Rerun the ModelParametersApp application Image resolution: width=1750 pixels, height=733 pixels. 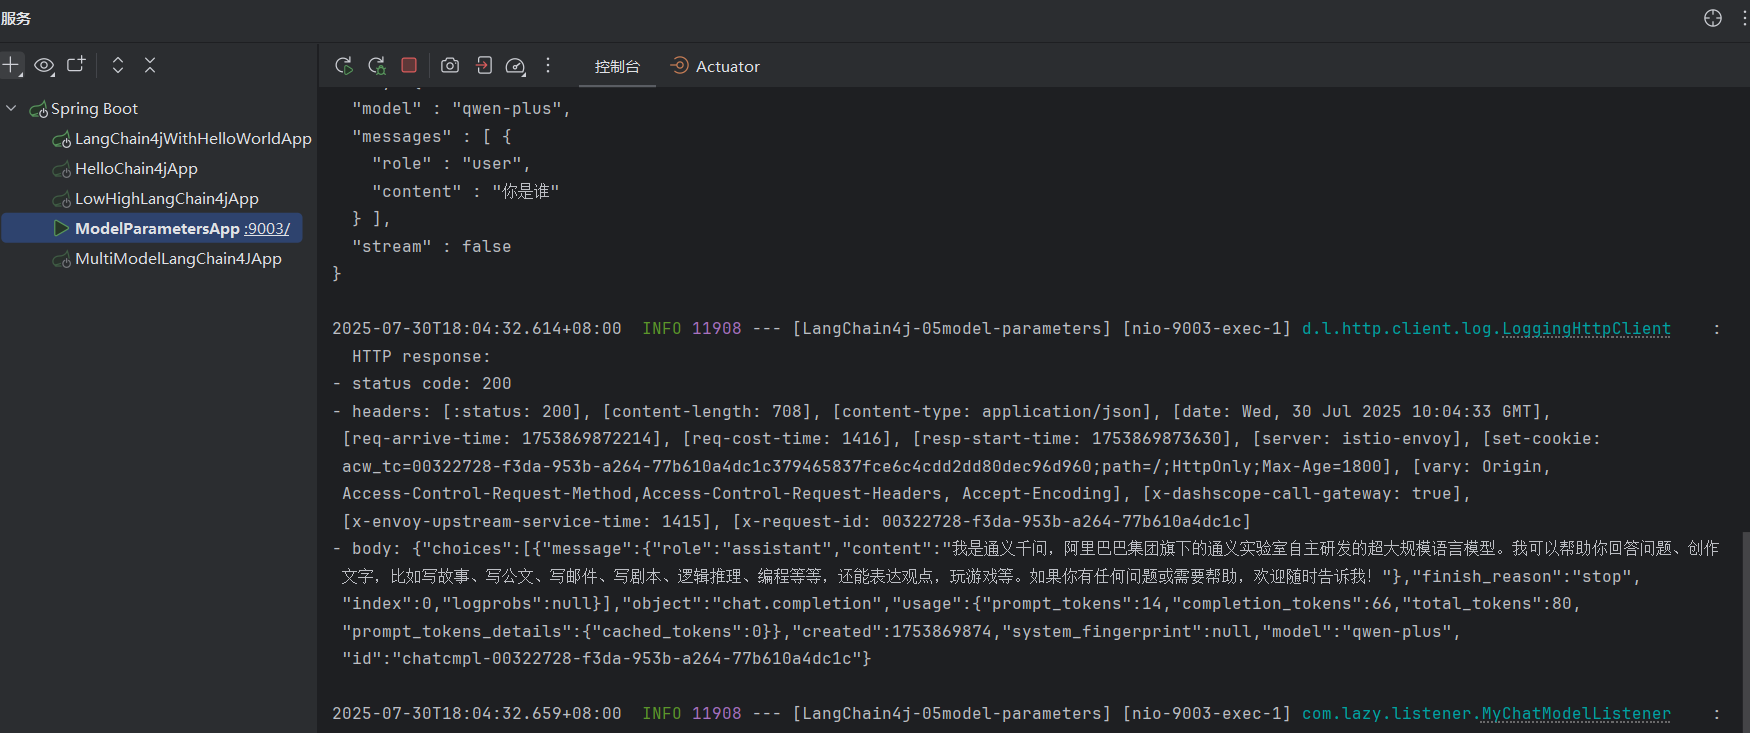(x=343, y=66)
